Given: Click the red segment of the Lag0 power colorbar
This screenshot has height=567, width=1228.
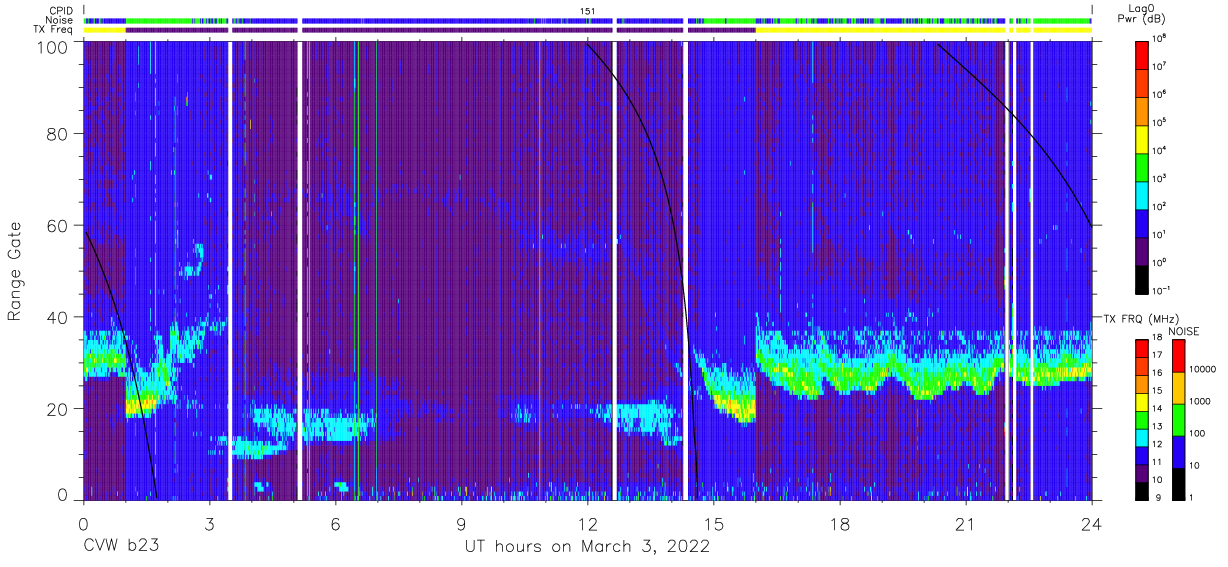Looking at the screenshot, I should (1144, 54).
